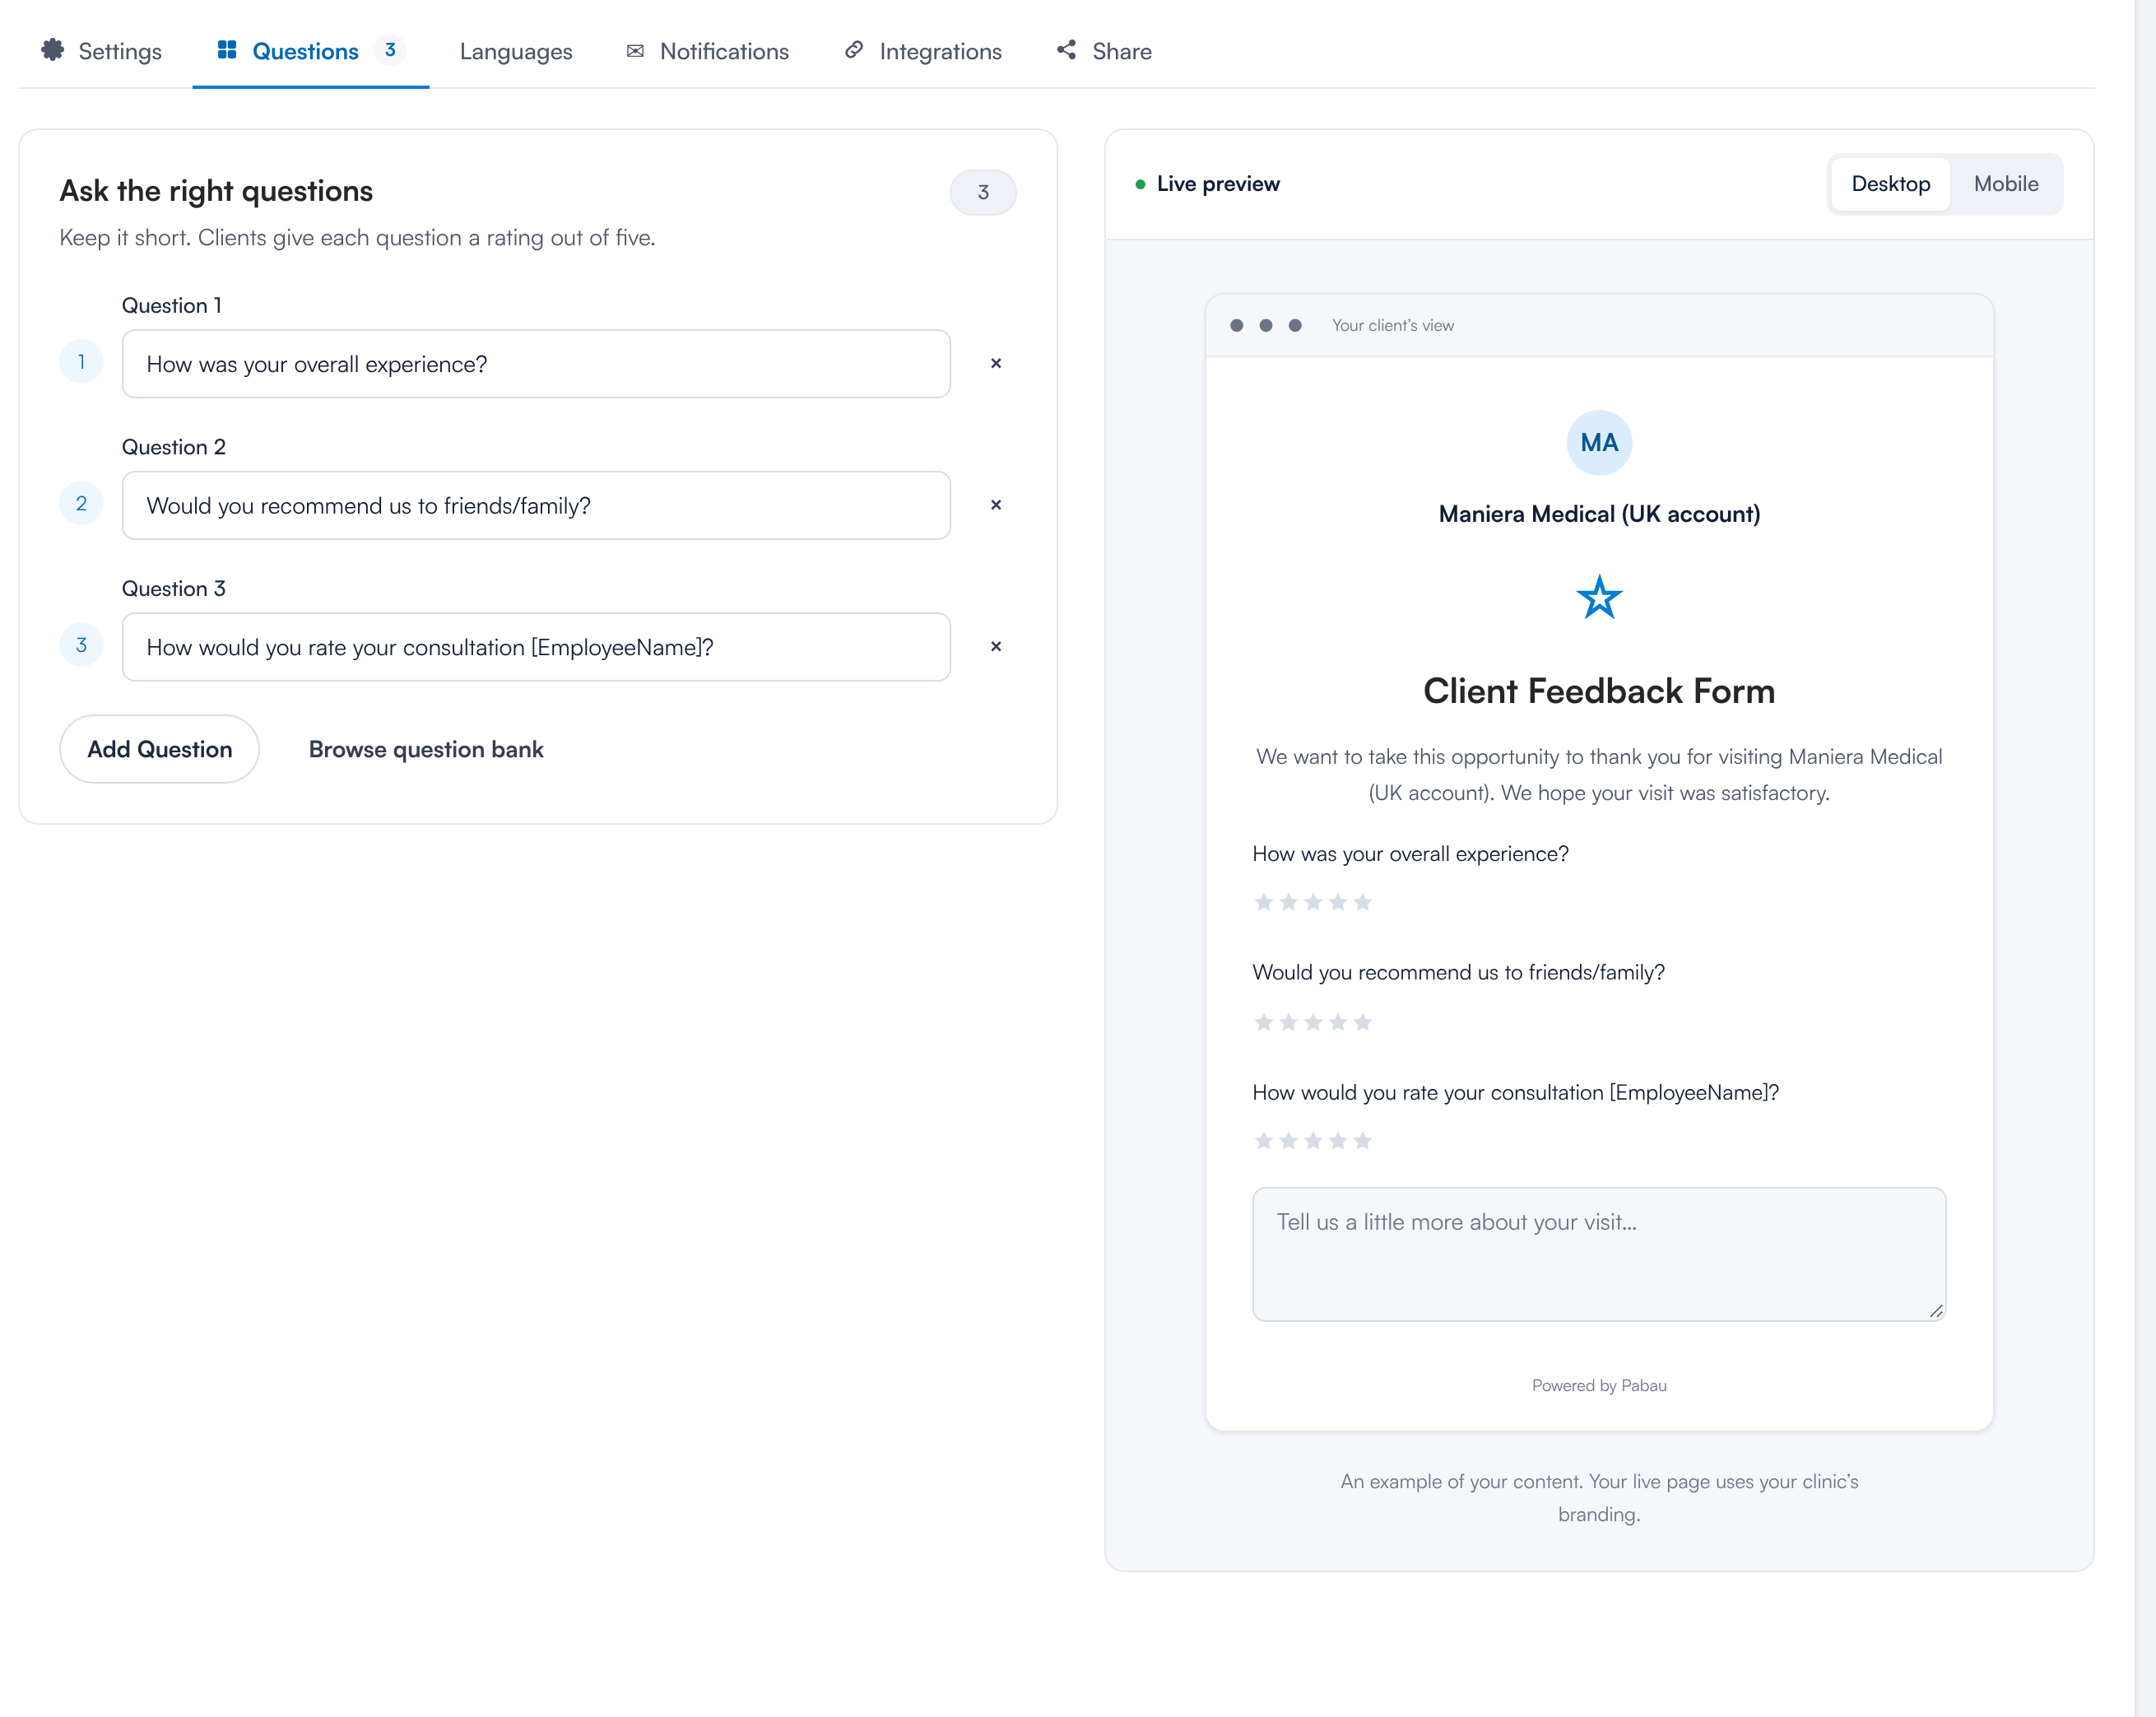Click the number 2 question badge

(x=82, y=503)
